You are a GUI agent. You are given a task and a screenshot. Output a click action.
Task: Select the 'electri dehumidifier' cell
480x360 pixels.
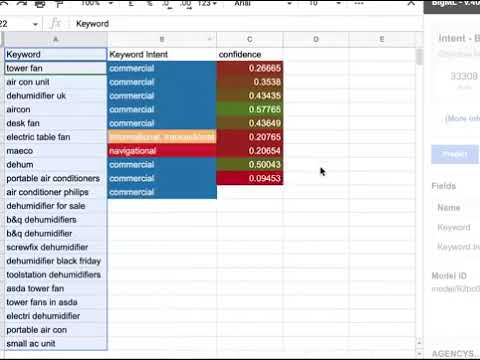click(x=55, y=316)
